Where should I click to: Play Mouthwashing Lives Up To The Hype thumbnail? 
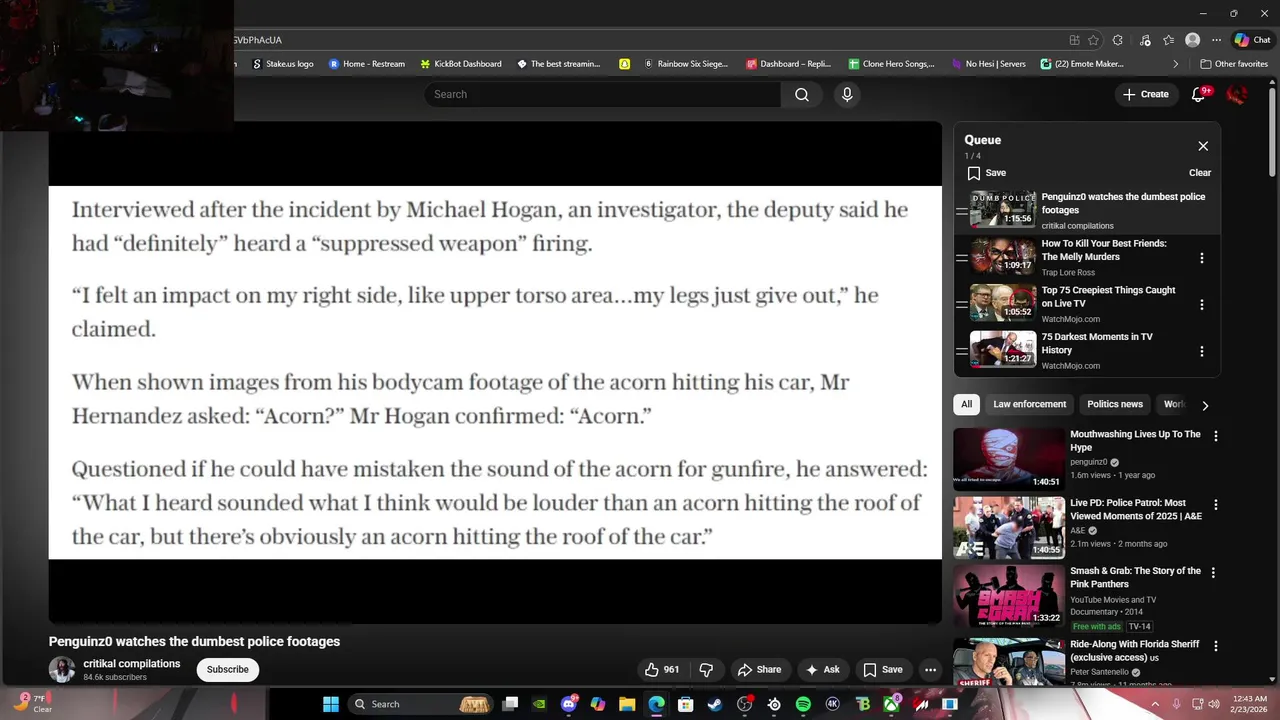pos(1009,459)
